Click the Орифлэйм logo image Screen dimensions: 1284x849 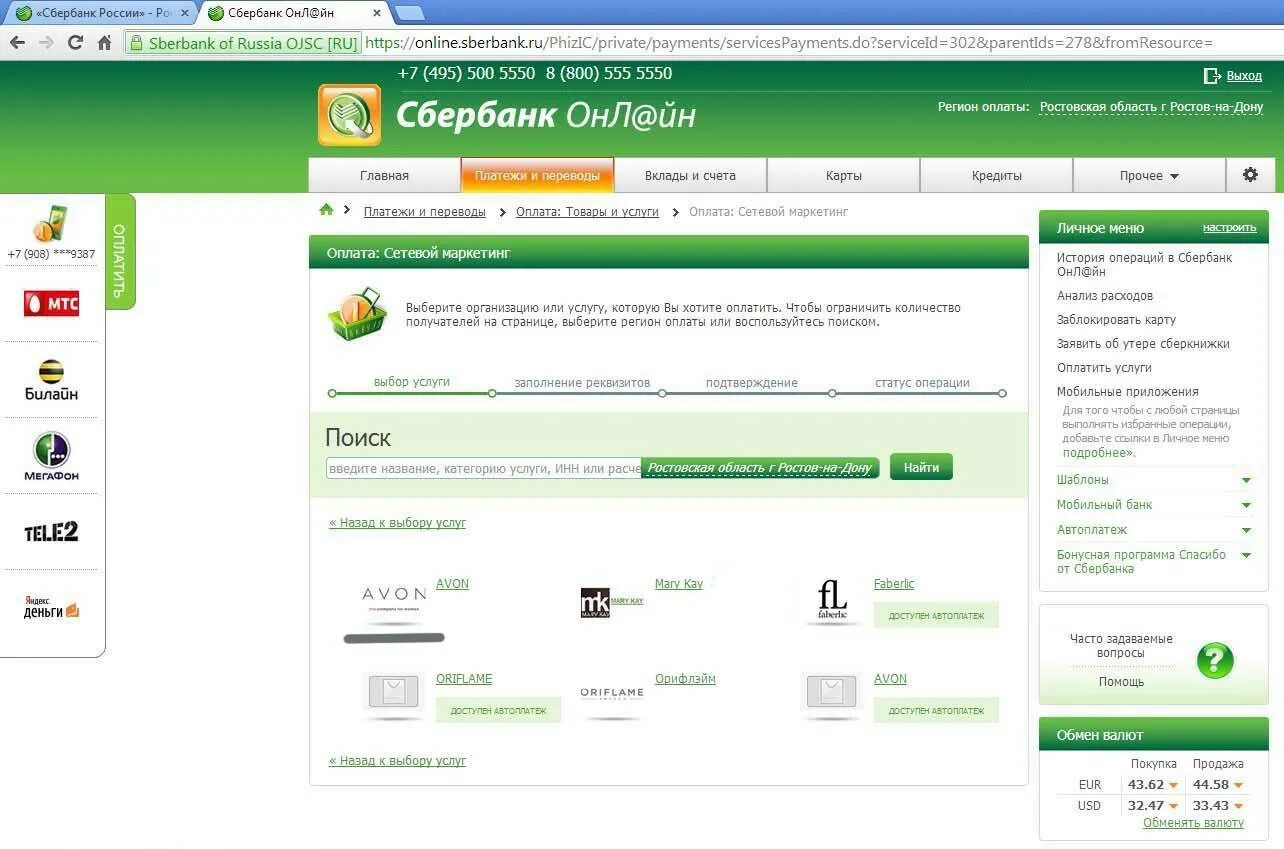(x=612, y=694)
